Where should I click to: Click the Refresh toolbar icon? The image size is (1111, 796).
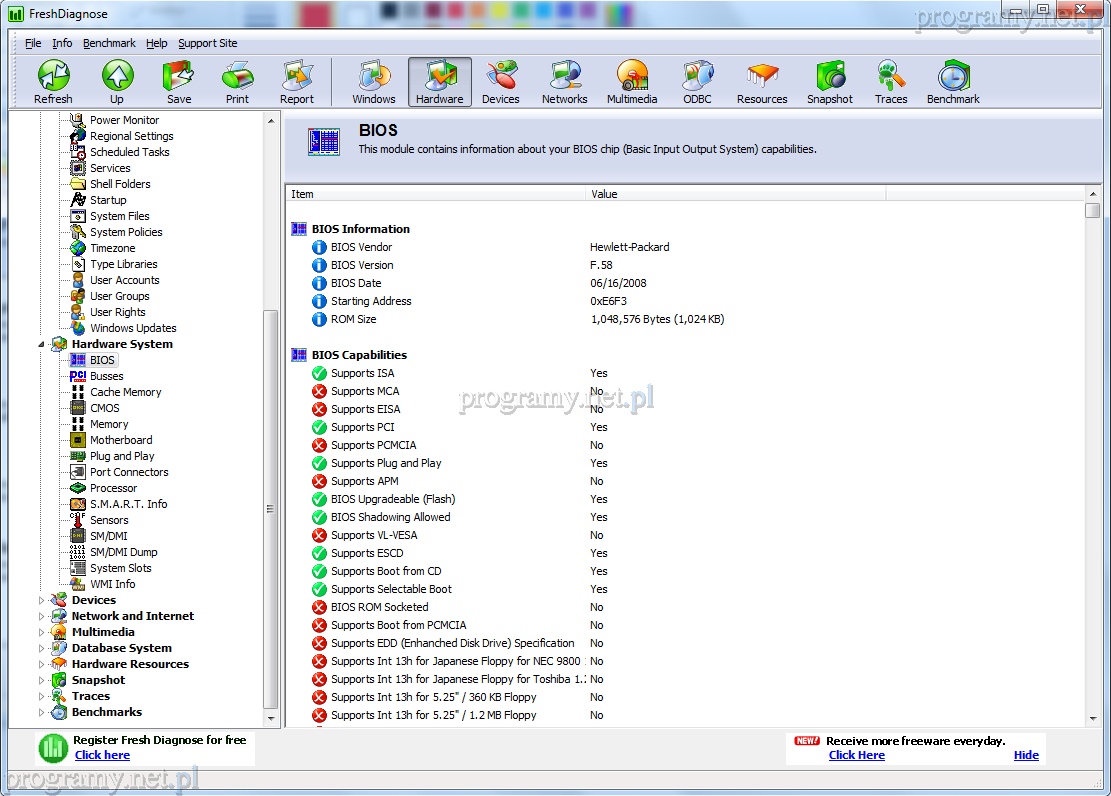point(53,81)
